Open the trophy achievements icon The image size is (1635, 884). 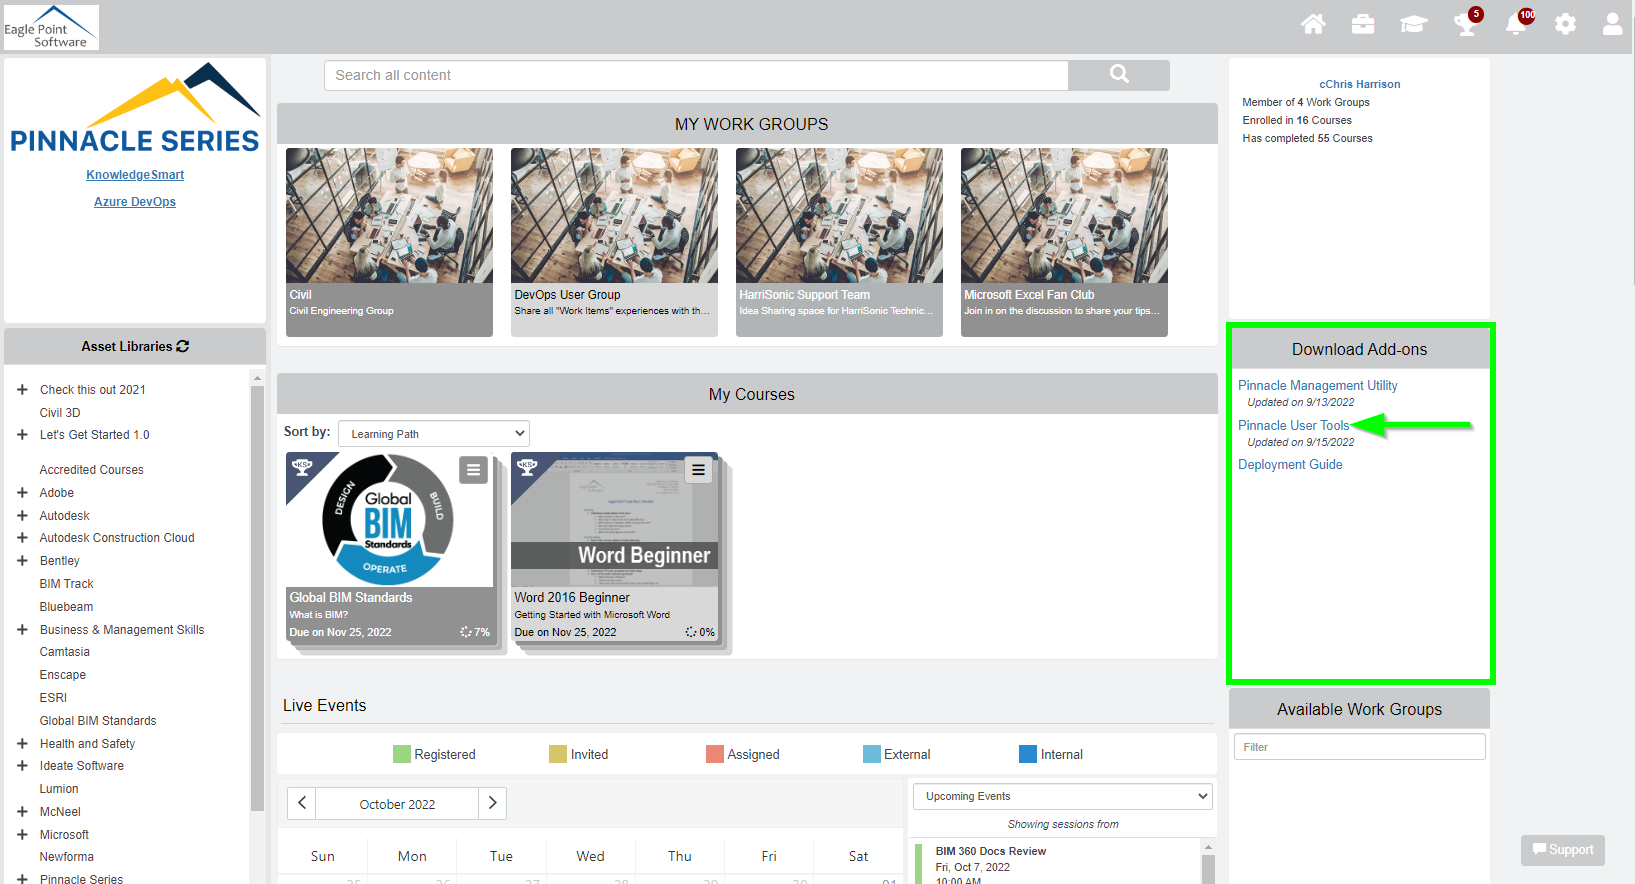click(x=1465, y=24)
